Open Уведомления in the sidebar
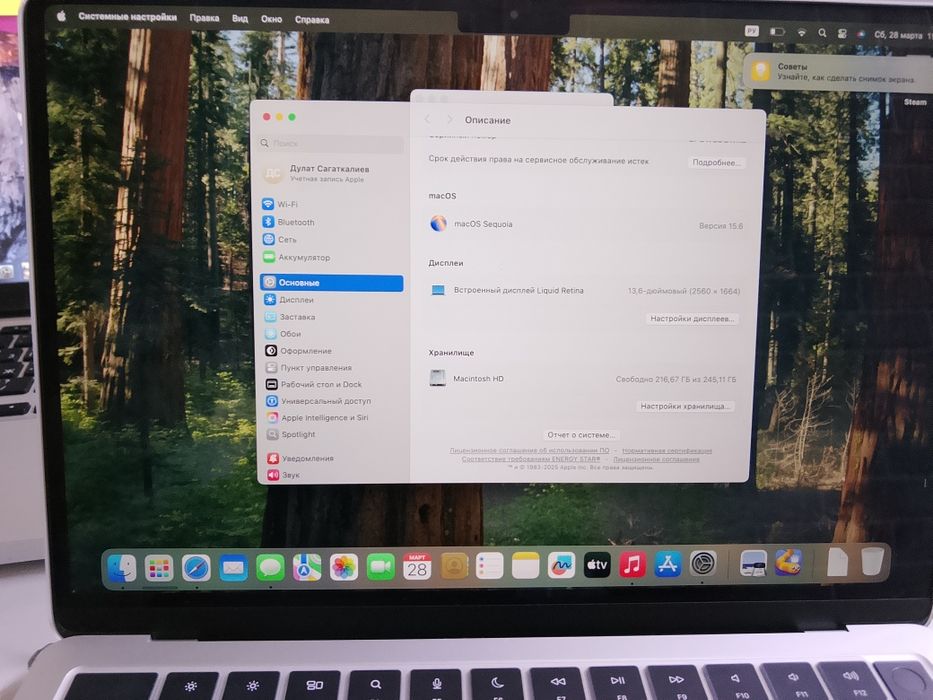 pyautogui.click(x=300, y=458)
